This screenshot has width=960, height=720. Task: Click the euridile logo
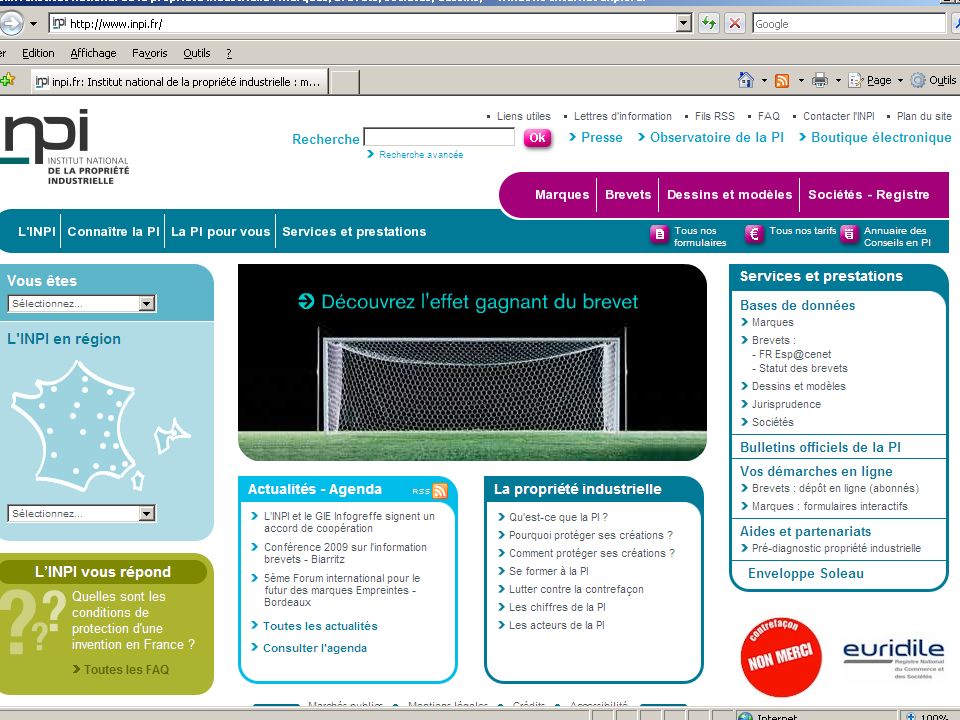[893, 658]
